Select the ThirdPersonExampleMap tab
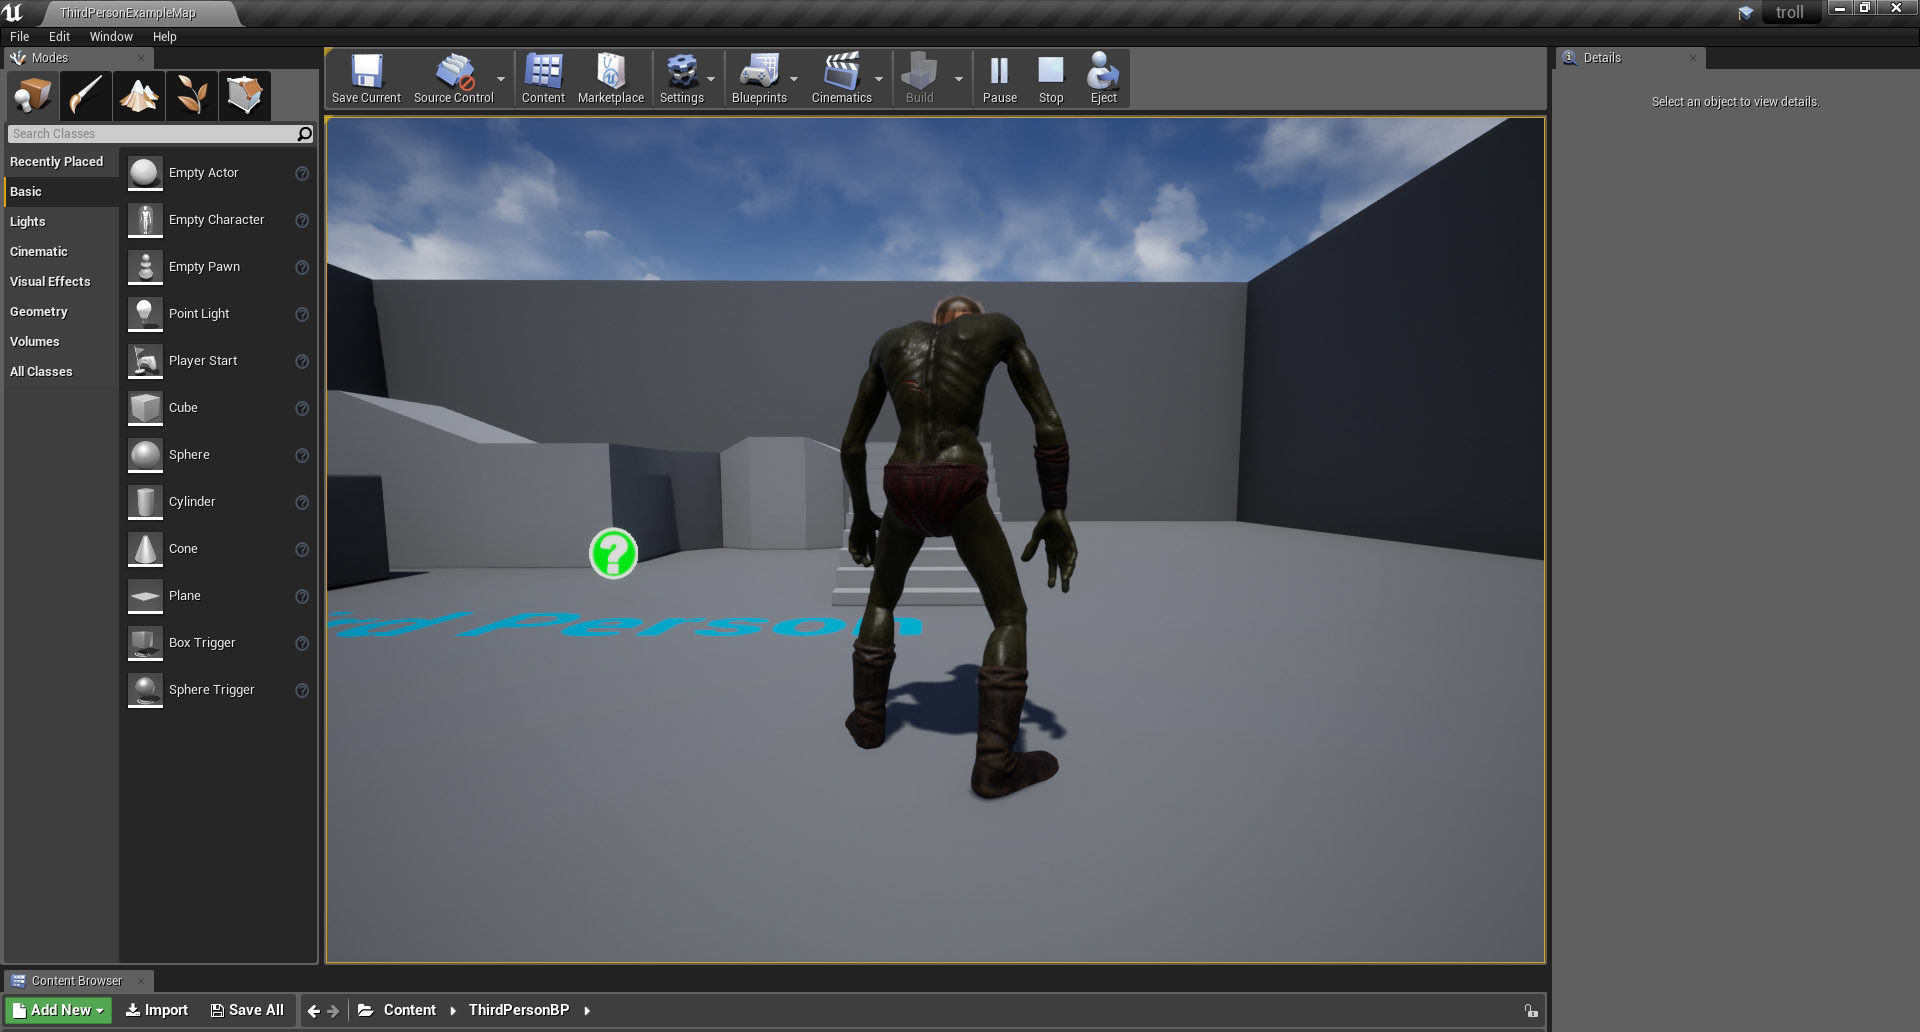Image resolution: width=1920 pixels, height=1032 pixels. tap(127, 13)
